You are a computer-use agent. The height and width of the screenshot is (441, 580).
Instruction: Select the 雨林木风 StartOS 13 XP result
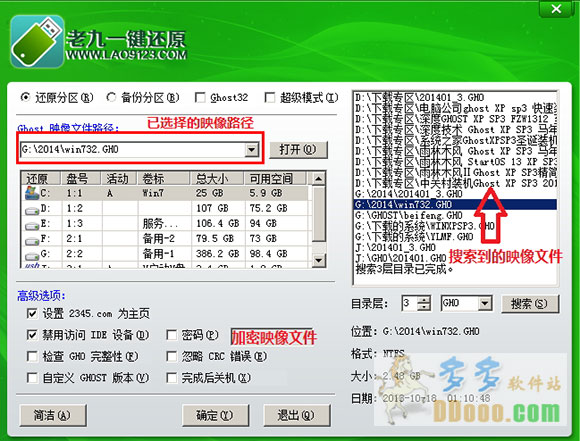tap(455, 162)
